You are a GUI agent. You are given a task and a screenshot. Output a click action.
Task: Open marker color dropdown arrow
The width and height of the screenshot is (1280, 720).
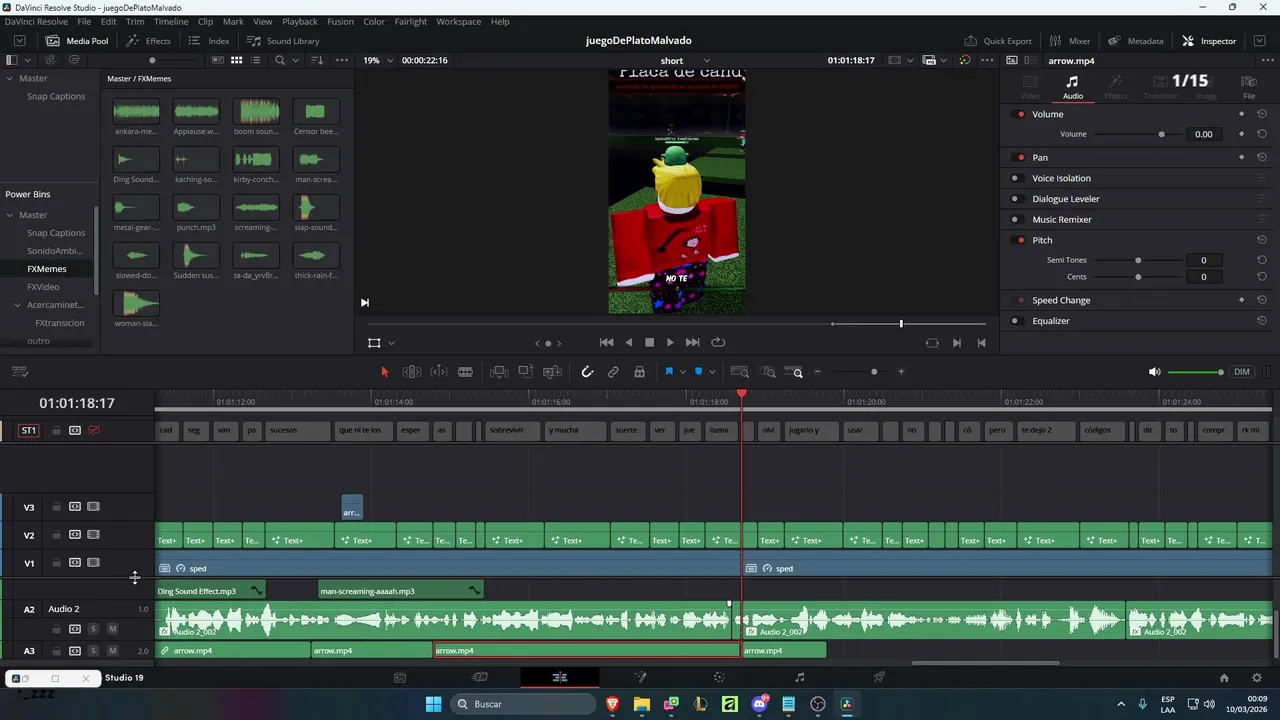(712, 372)
